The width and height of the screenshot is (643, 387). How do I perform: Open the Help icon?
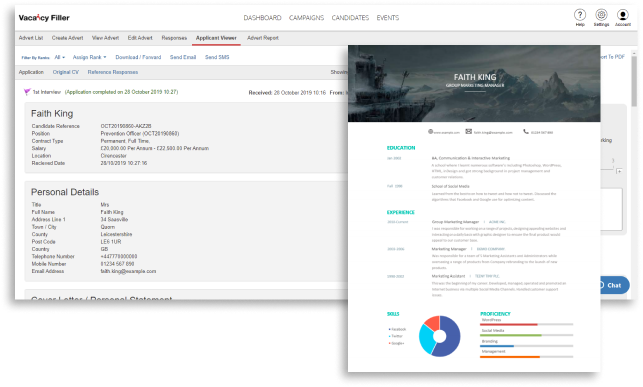tap(579, 15)
